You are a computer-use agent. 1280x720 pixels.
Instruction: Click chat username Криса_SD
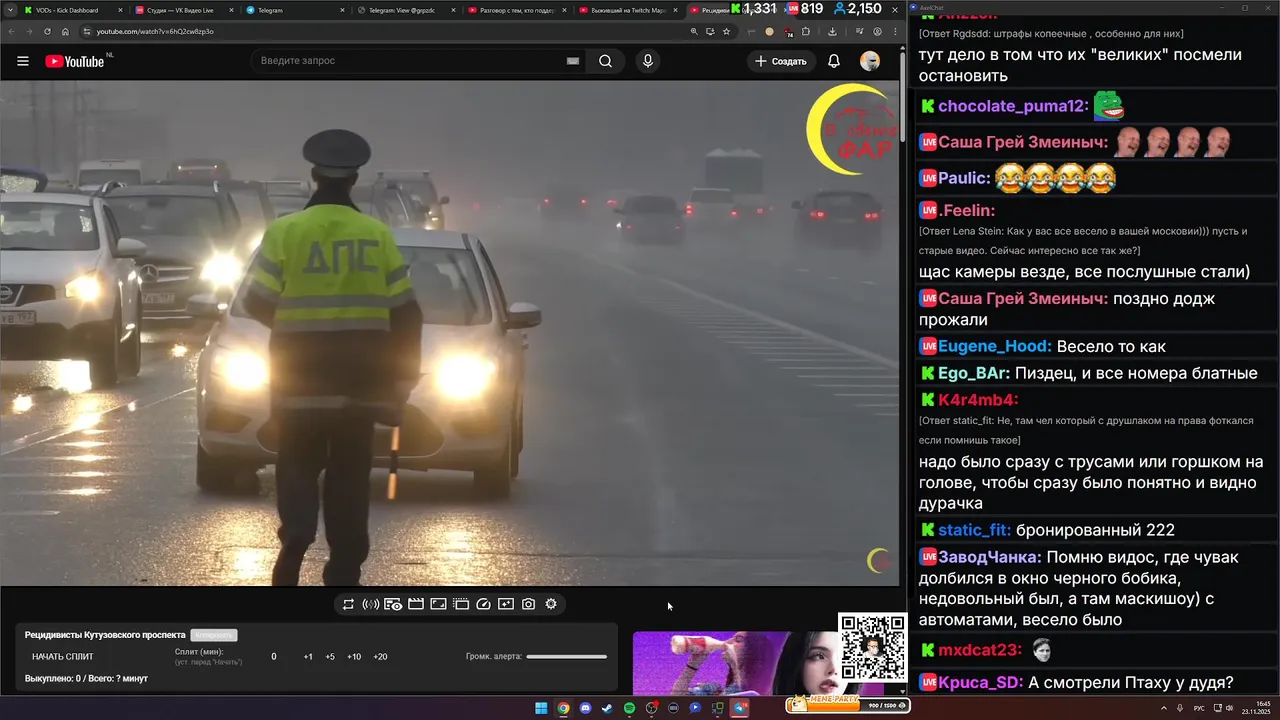(980, 683)
